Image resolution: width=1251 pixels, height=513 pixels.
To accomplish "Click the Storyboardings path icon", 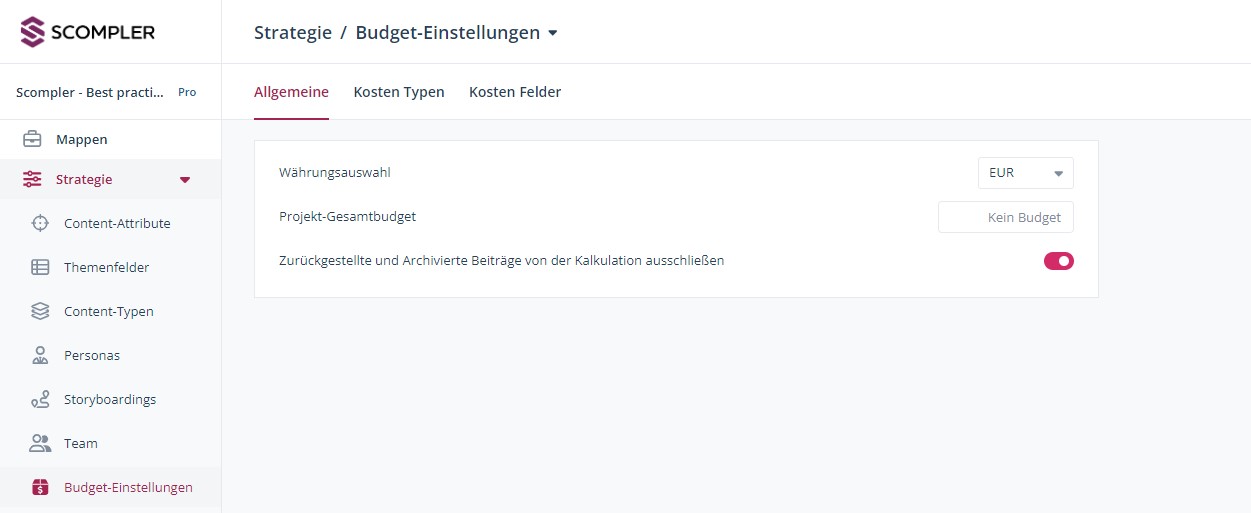I will [x=40, y=399].
